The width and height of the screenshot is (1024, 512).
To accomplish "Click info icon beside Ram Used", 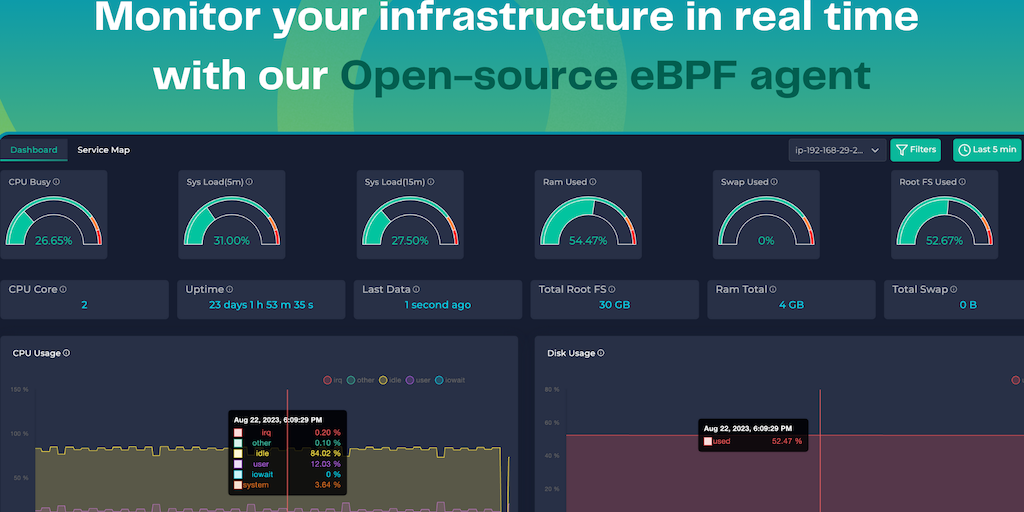I will pos(592,182).
